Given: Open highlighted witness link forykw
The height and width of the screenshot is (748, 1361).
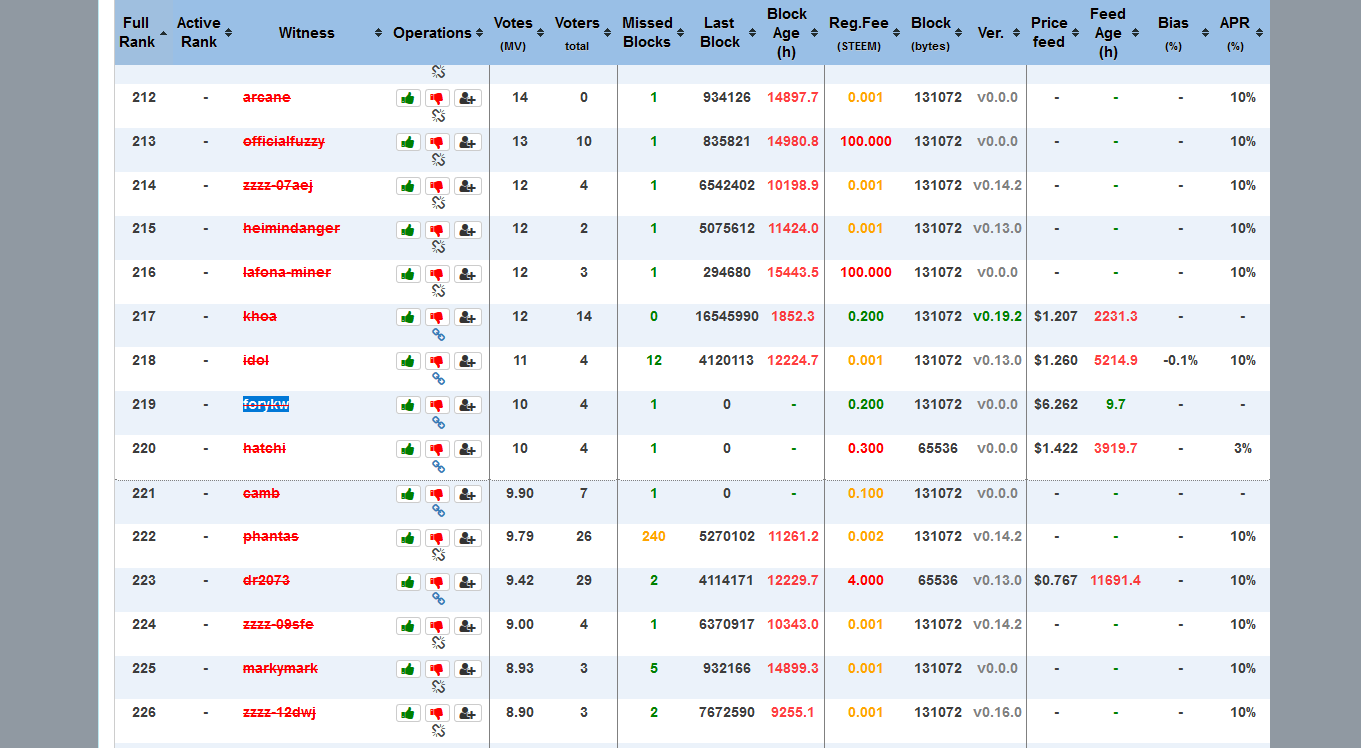Looking at the screenshot, I should pos(266,404).
